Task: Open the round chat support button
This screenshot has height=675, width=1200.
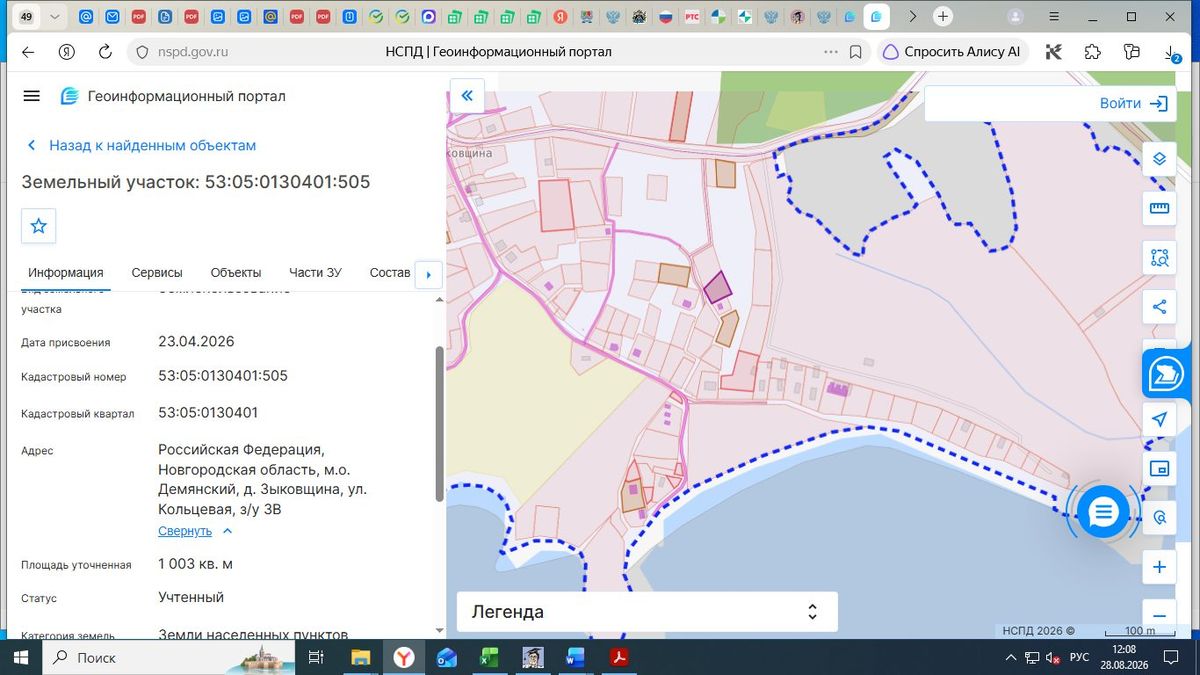Action: [x=1103, y=512]
